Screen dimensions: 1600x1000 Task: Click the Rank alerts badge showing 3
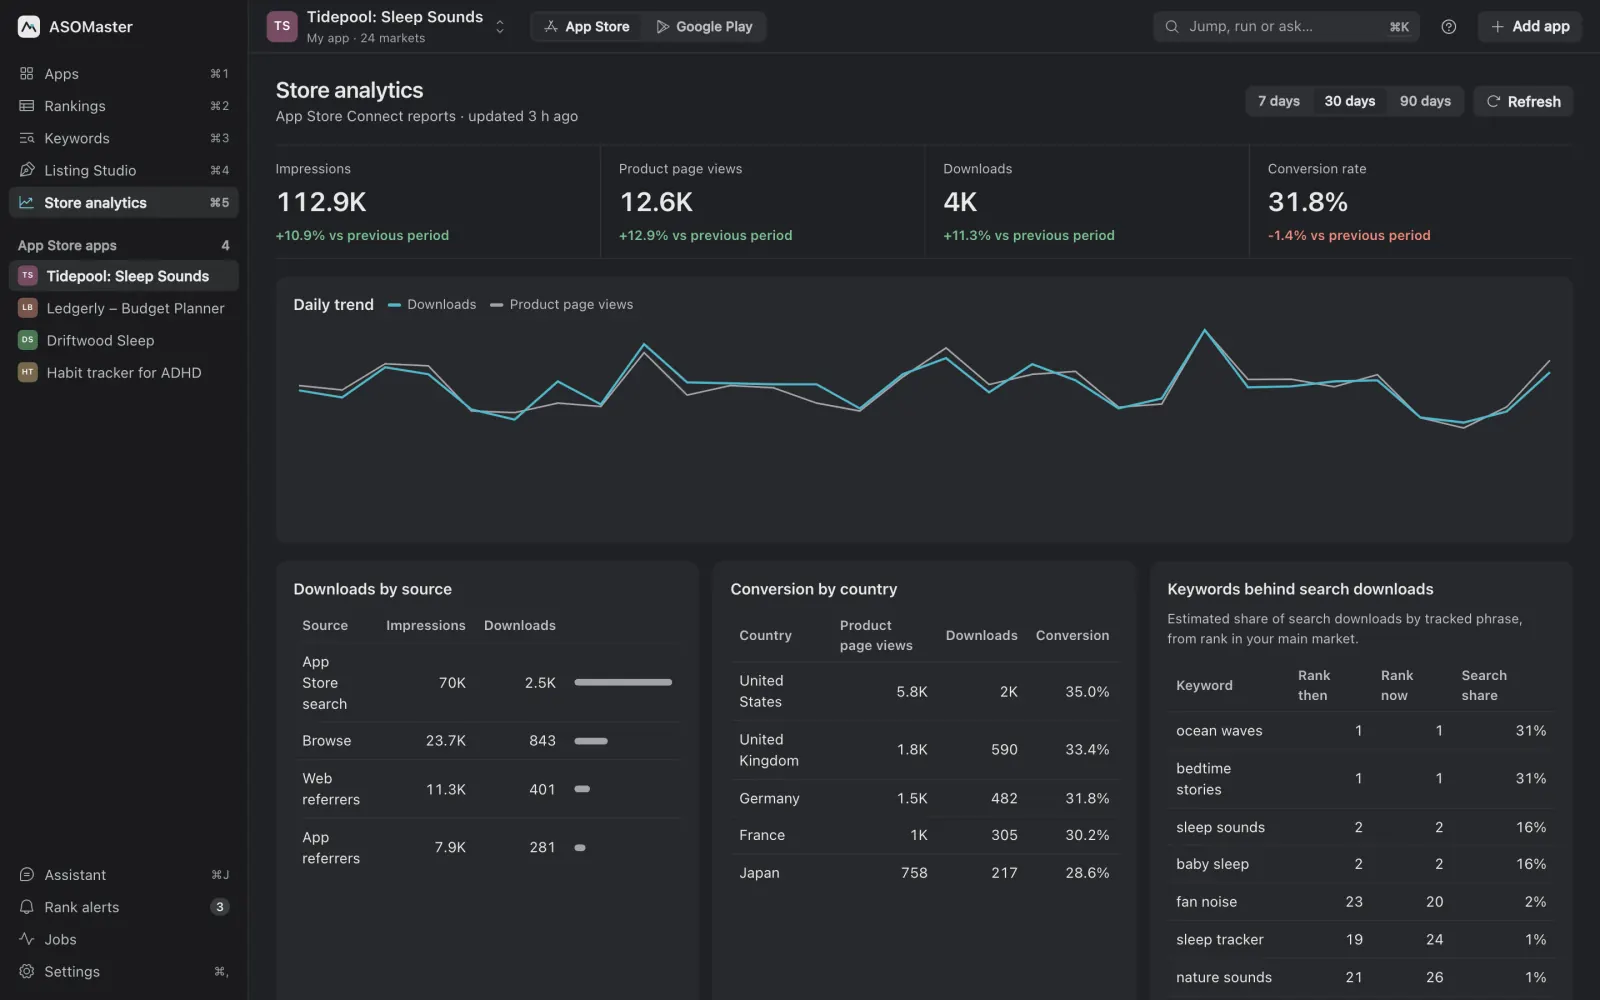pos(220,907)
